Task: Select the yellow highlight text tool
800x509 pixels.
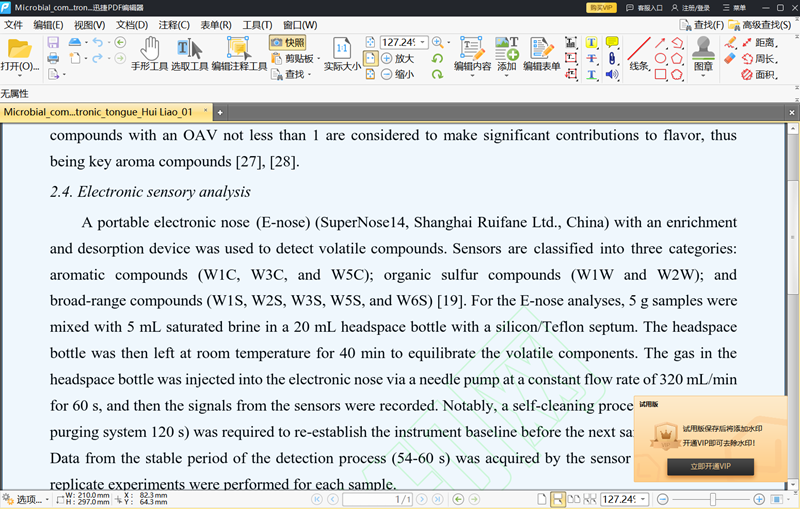Action: click(591, 42)
